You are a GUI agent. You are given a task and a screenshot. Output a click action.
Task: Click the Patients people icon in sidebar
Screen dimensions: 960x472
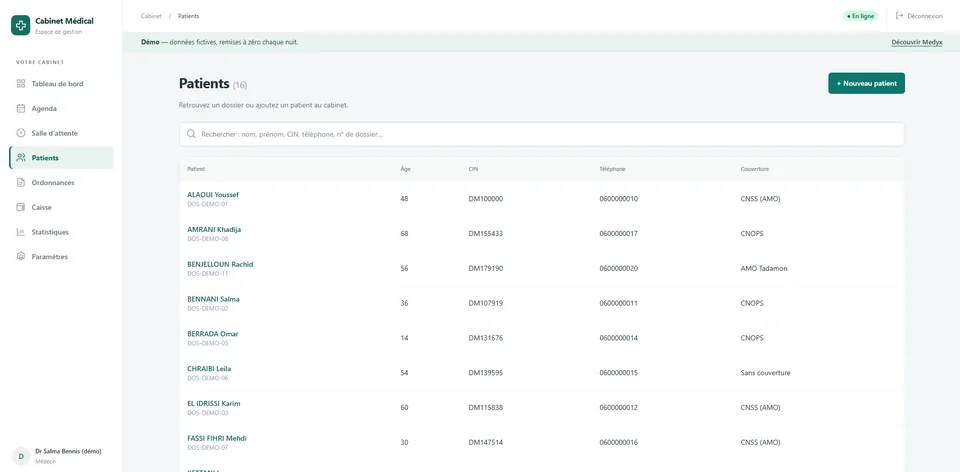tap(21, 158)
